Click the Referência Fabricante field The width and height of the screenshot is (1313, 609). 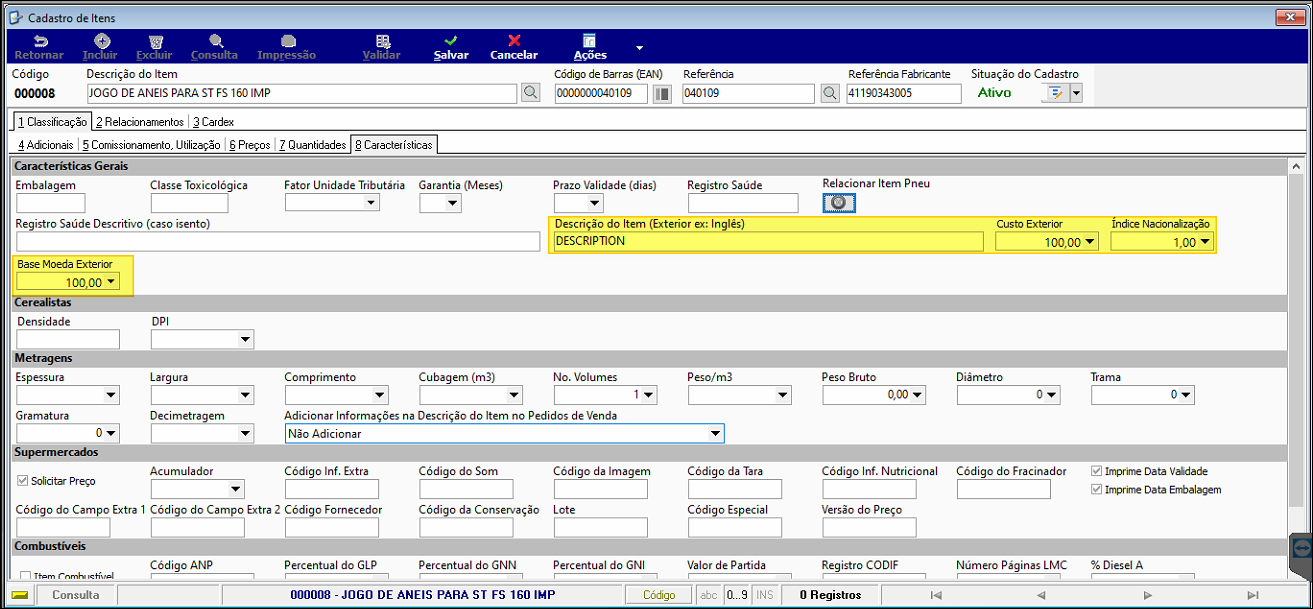point(903,93)
